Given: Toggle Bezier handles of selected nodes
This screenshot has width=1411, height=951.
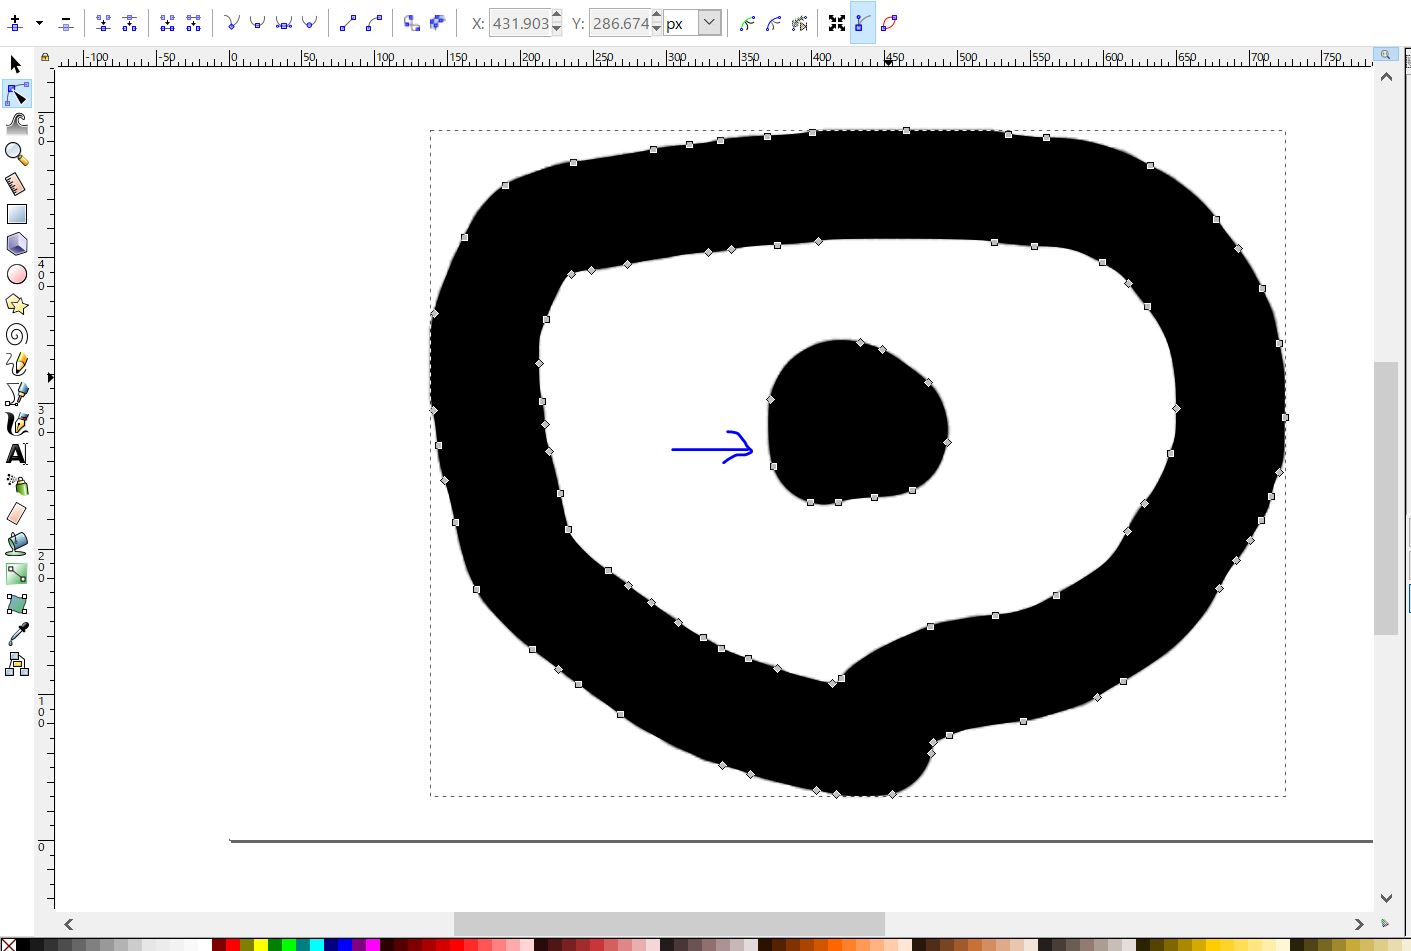Looking at the screenshot, I should [x=863, y=23].
